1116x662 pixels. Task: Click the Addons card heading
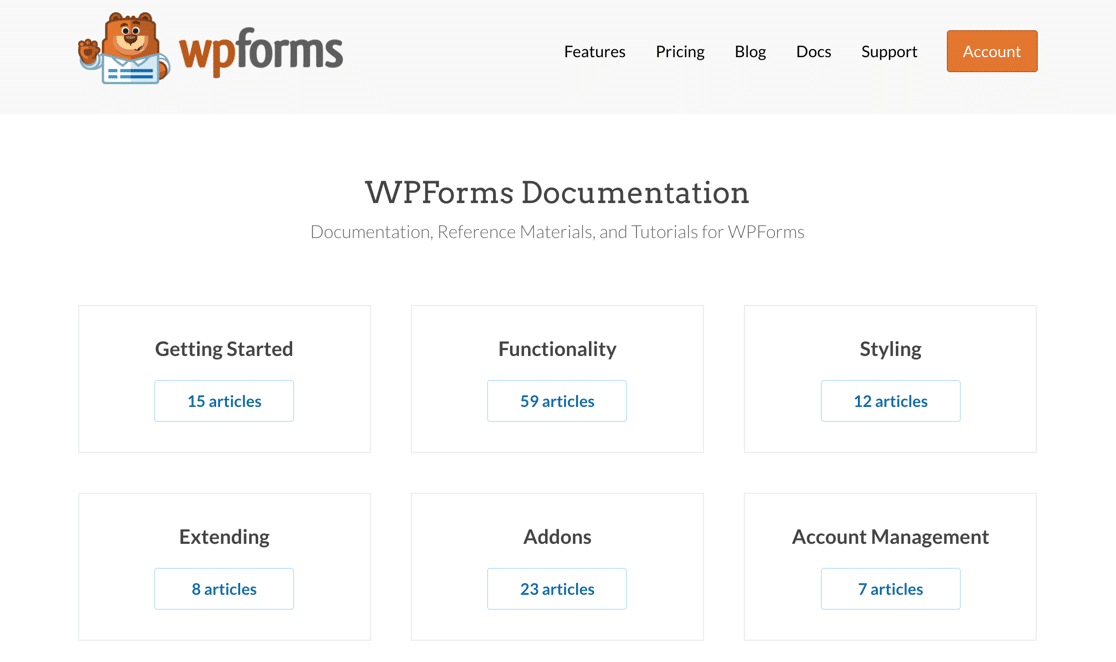click(x=557, y=537)
